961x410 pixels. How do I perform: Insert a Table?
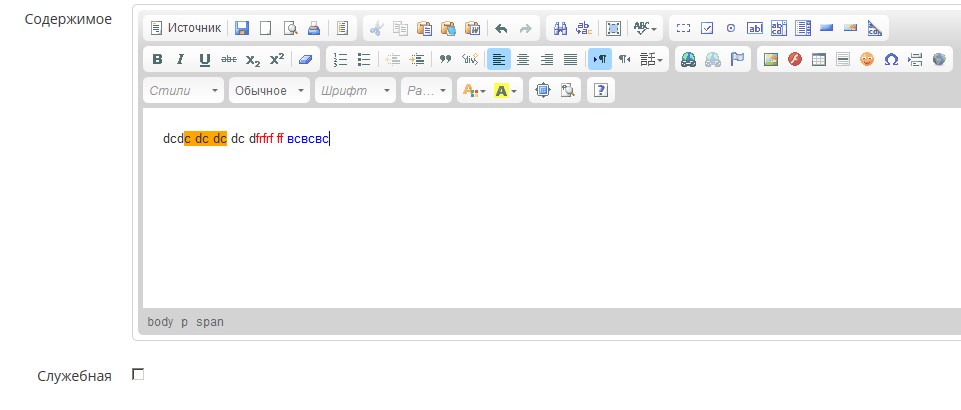(819, 59)
